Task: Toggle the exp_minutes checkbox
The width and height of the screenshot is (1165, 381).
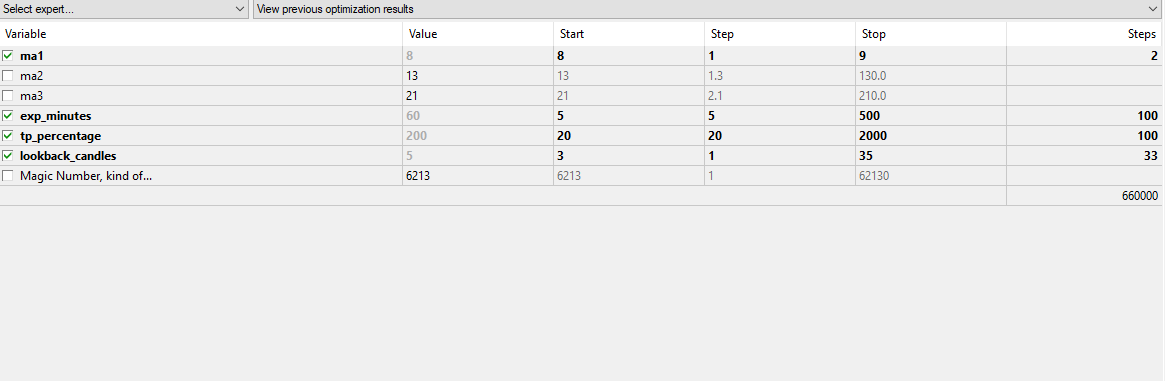Action: [x=7, y=116]
